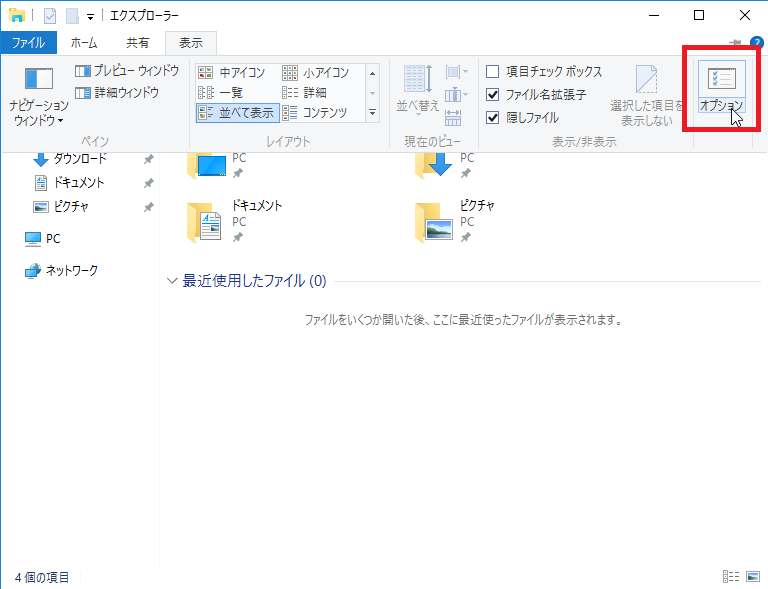Unpin Downloads using its pin icon
The image size is (768, 589).
coord(148,159)
